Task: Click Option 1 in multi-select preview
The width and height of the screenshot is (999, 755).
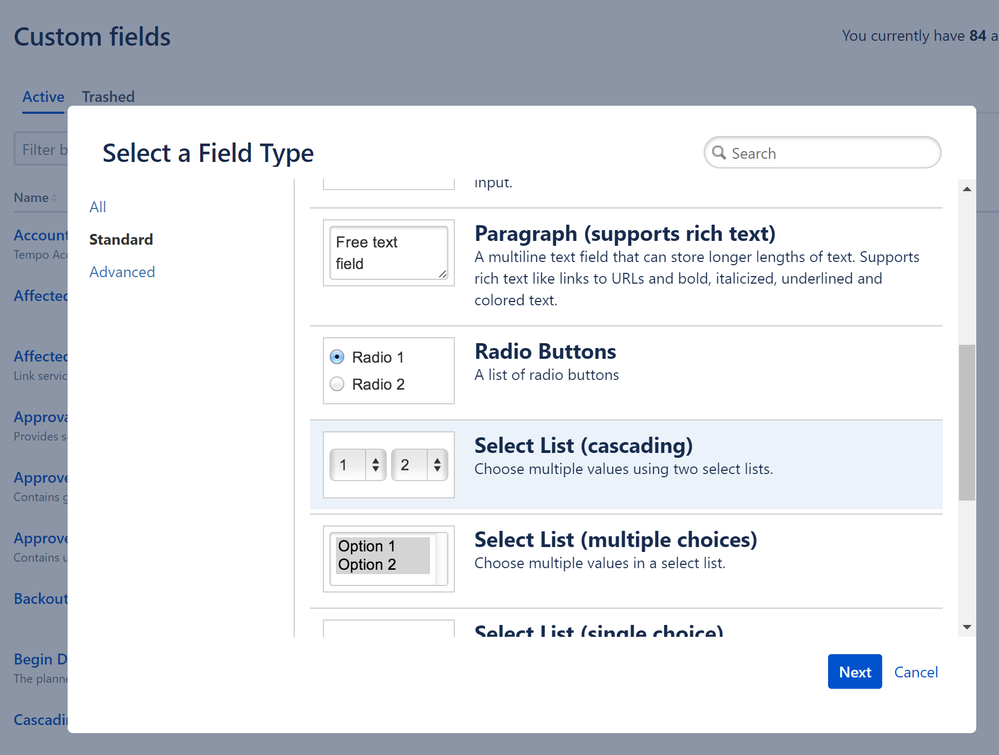Action: (367, 546)
